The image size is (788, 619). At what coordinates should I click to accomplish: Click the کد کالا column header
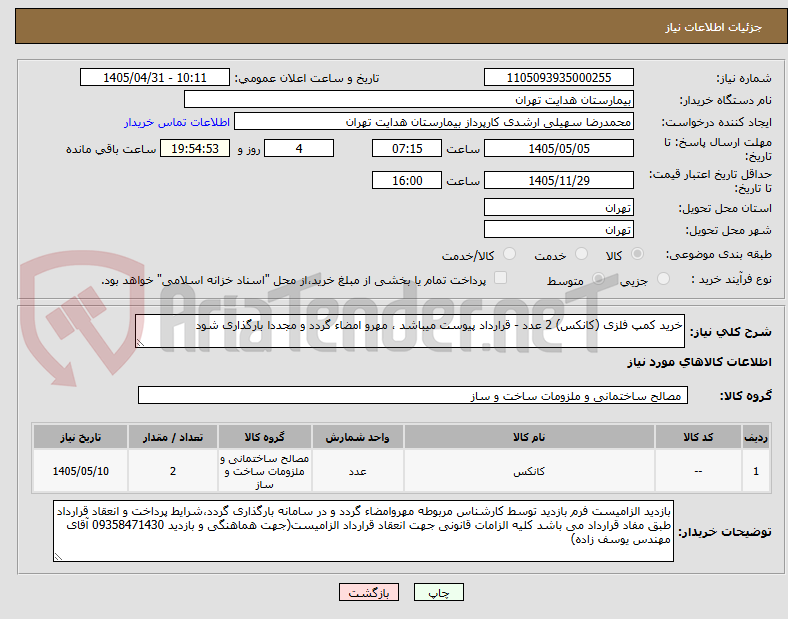point(698,437)
